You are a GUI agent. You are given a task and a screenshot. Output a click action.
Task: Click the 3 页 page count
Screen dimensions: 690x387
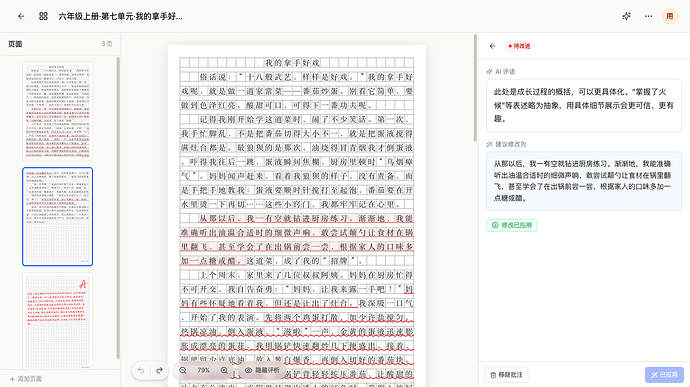[107, 44]
